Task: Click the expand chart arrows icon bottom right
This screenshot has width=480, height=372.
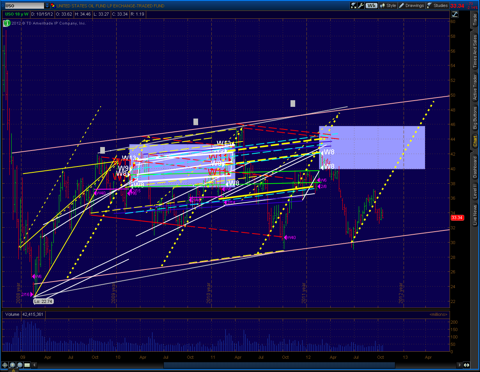Action: [x=466, y=365]
